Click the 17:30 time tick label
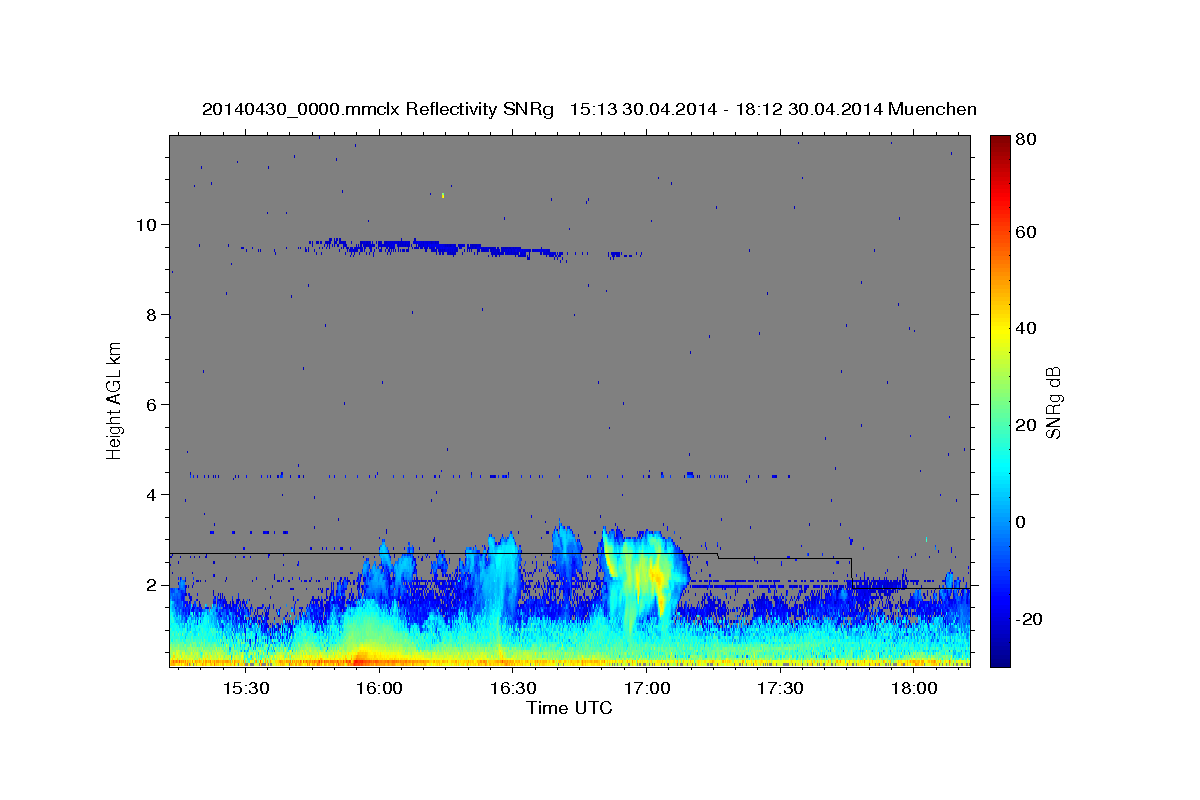Screen dimensions: 1200x800 (x=780, y=688)
